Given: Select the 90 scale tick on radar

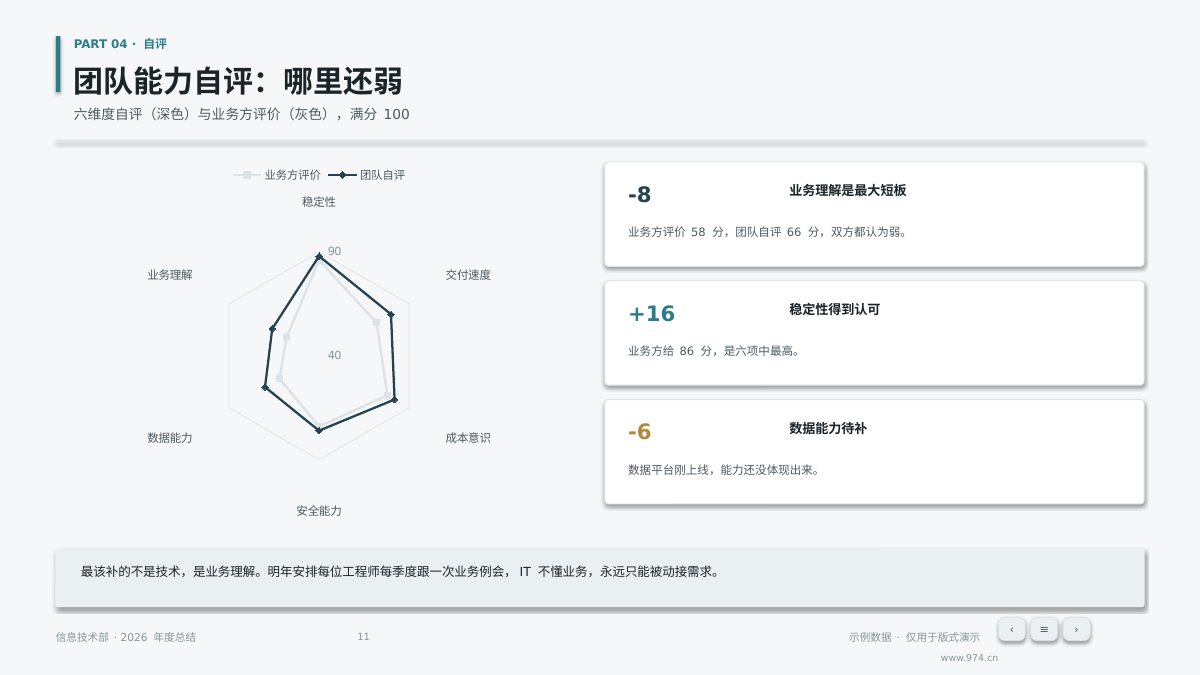Looking at the screenshot, I should pos(334,251).
